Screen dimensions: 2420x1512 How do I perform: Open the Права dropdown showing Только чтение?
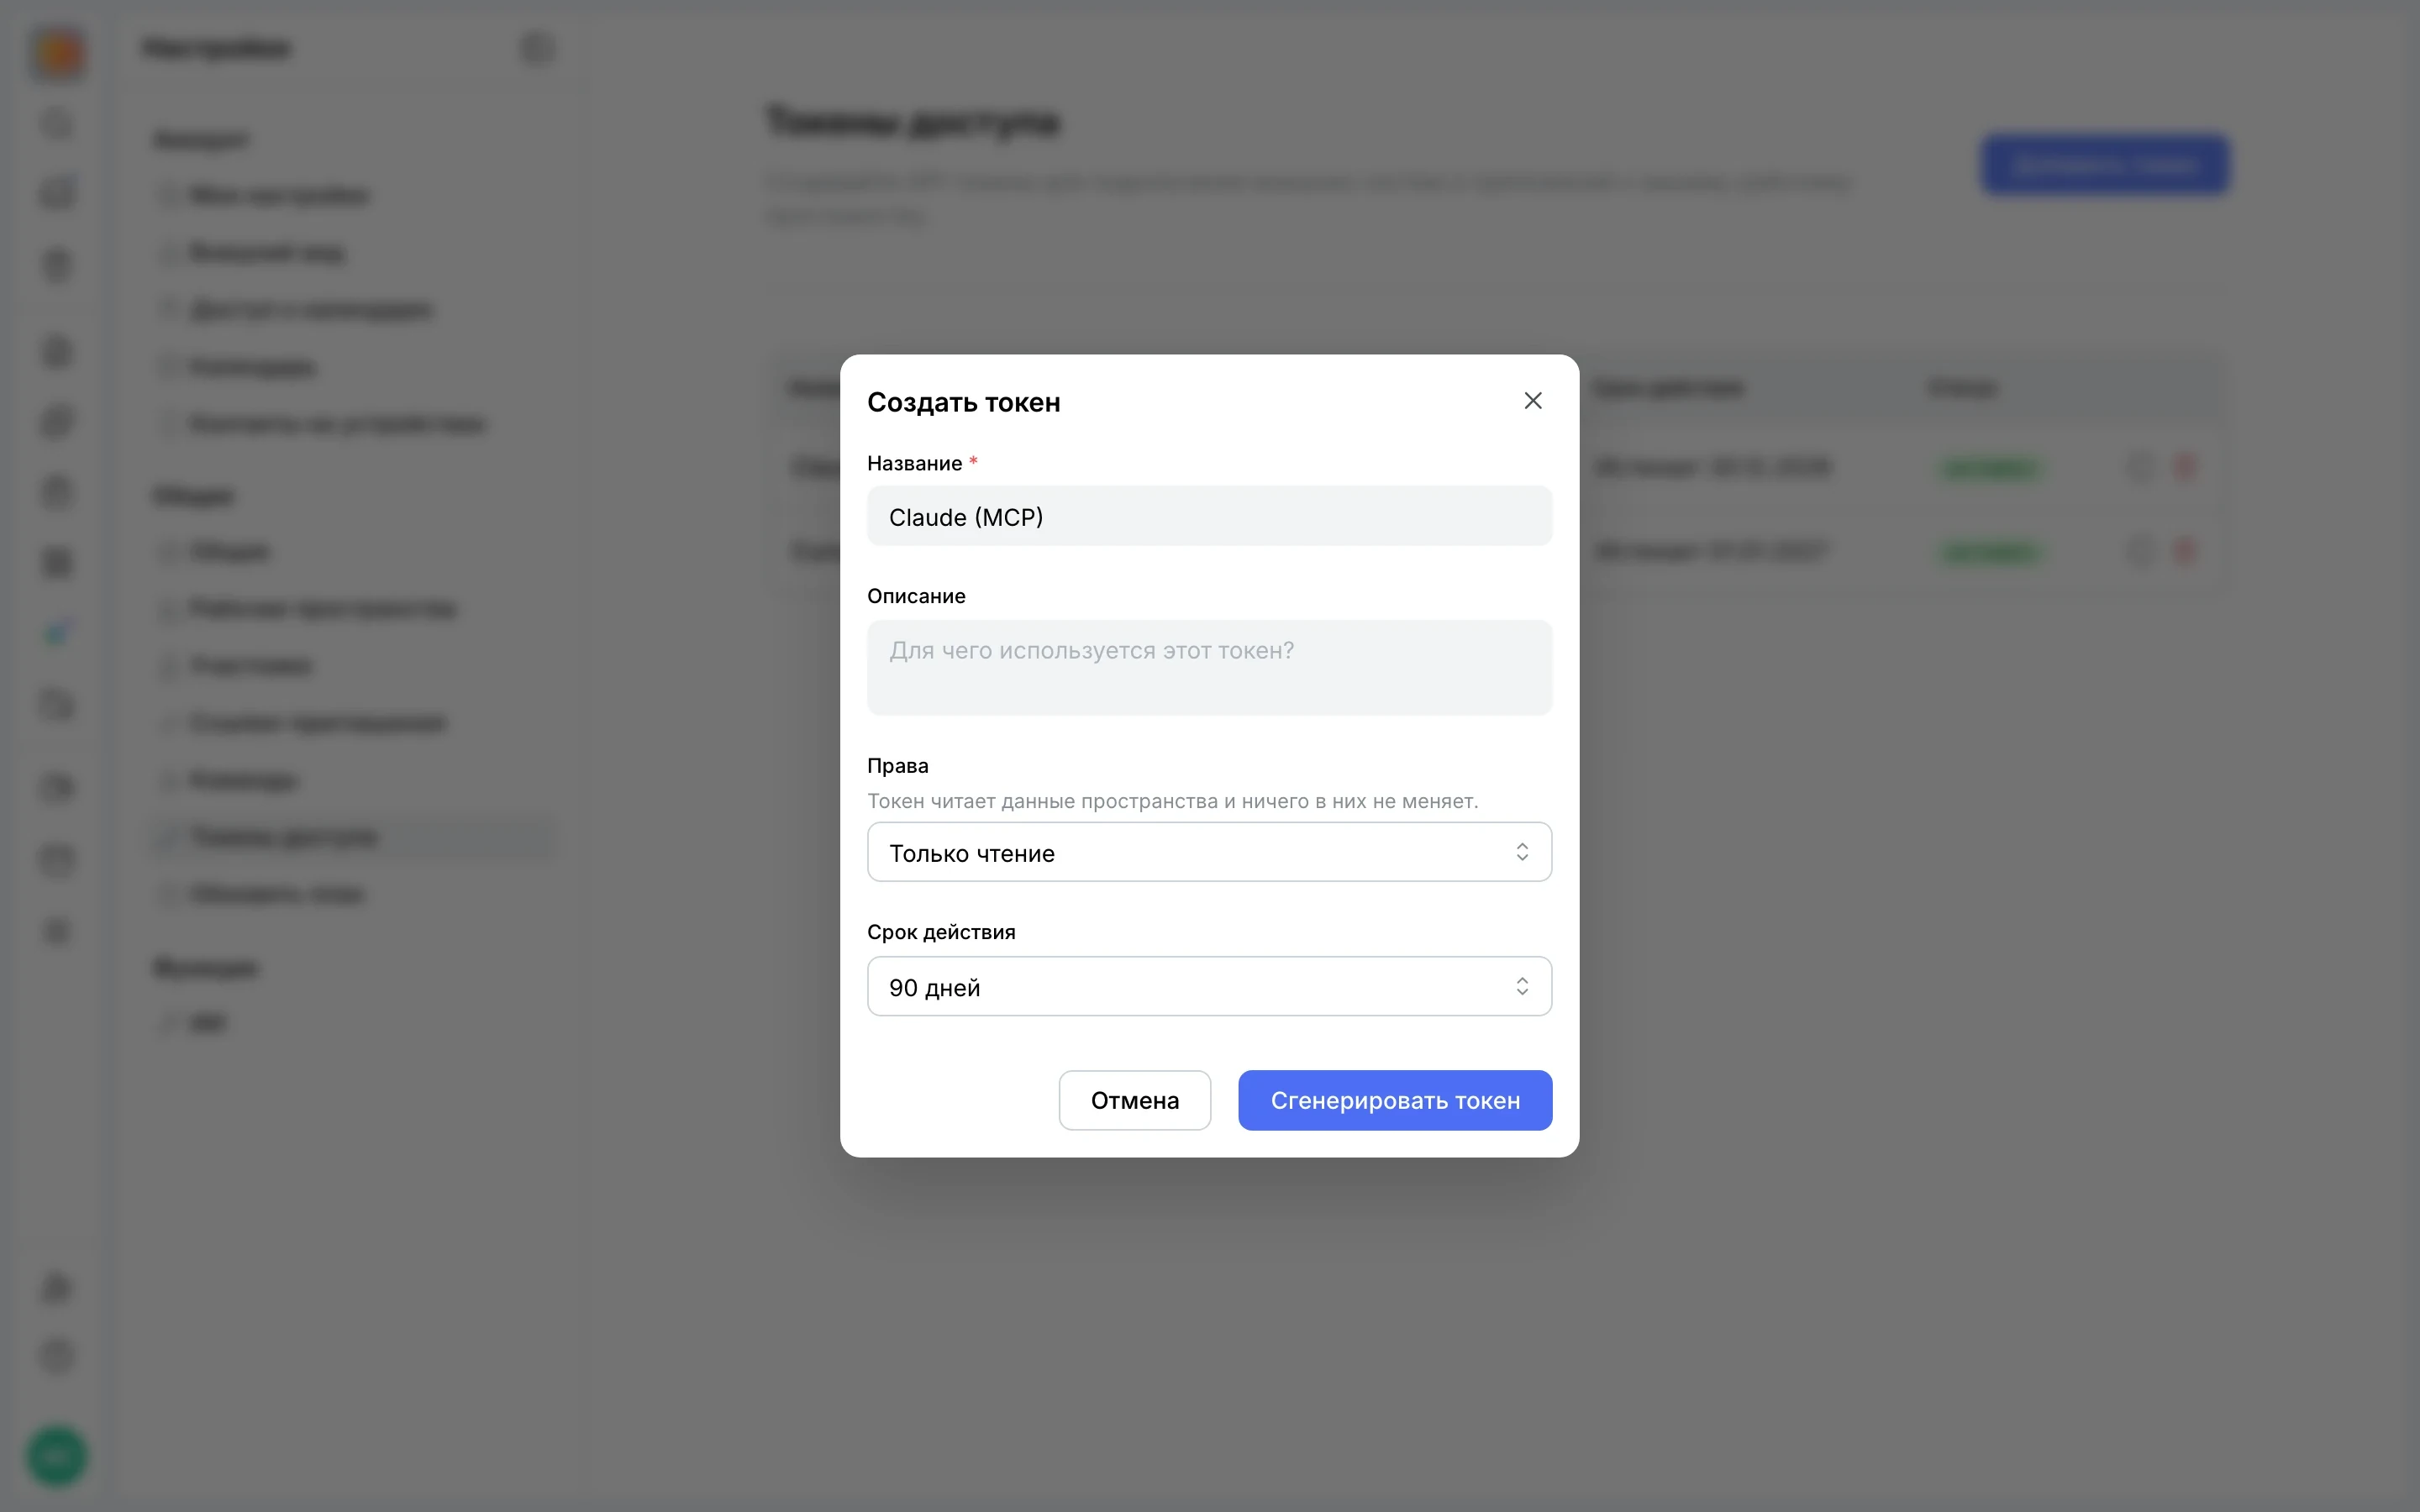coord(1209,852)
